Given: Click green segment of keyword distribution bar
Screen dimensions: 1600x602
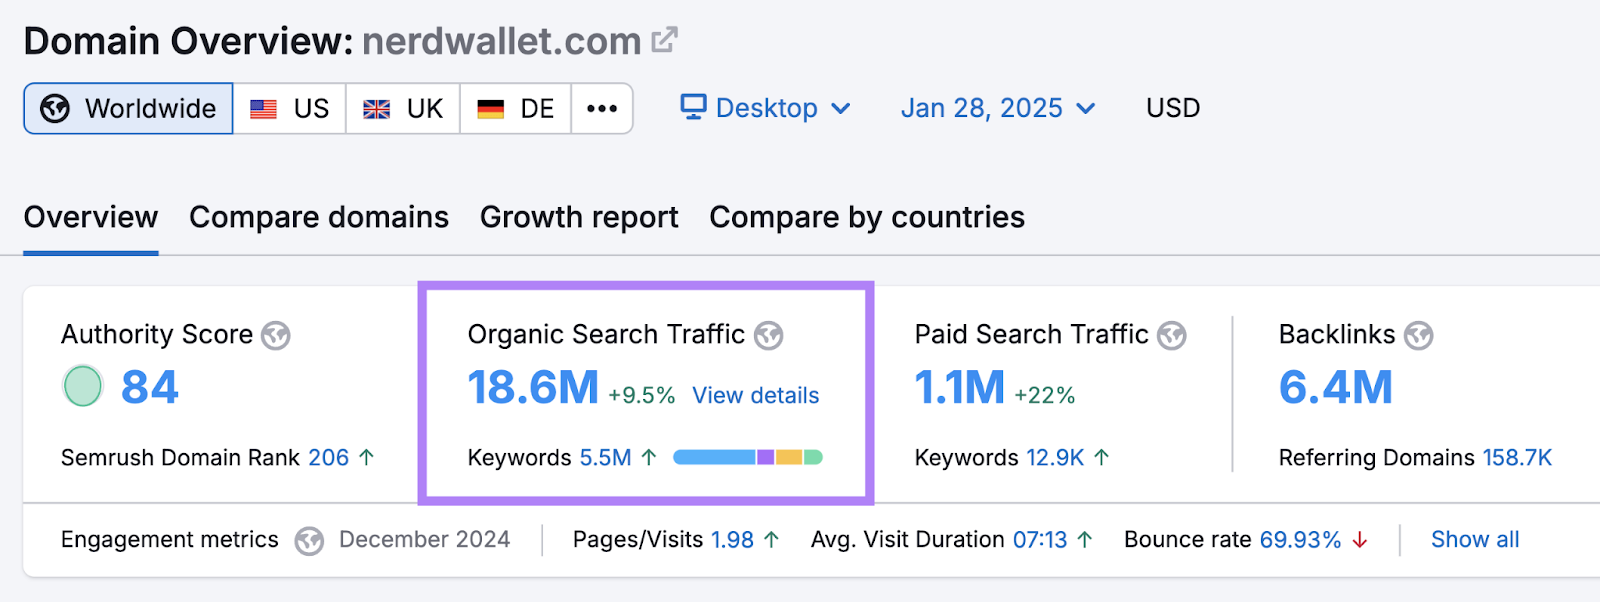Looking at the screenshot, I should 813,457.
